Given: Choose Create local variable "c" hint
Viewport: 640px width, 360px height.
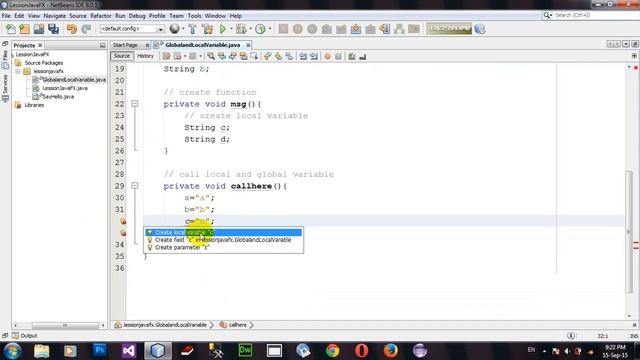Looking at the screenshot, I should (x=223, y=232).
